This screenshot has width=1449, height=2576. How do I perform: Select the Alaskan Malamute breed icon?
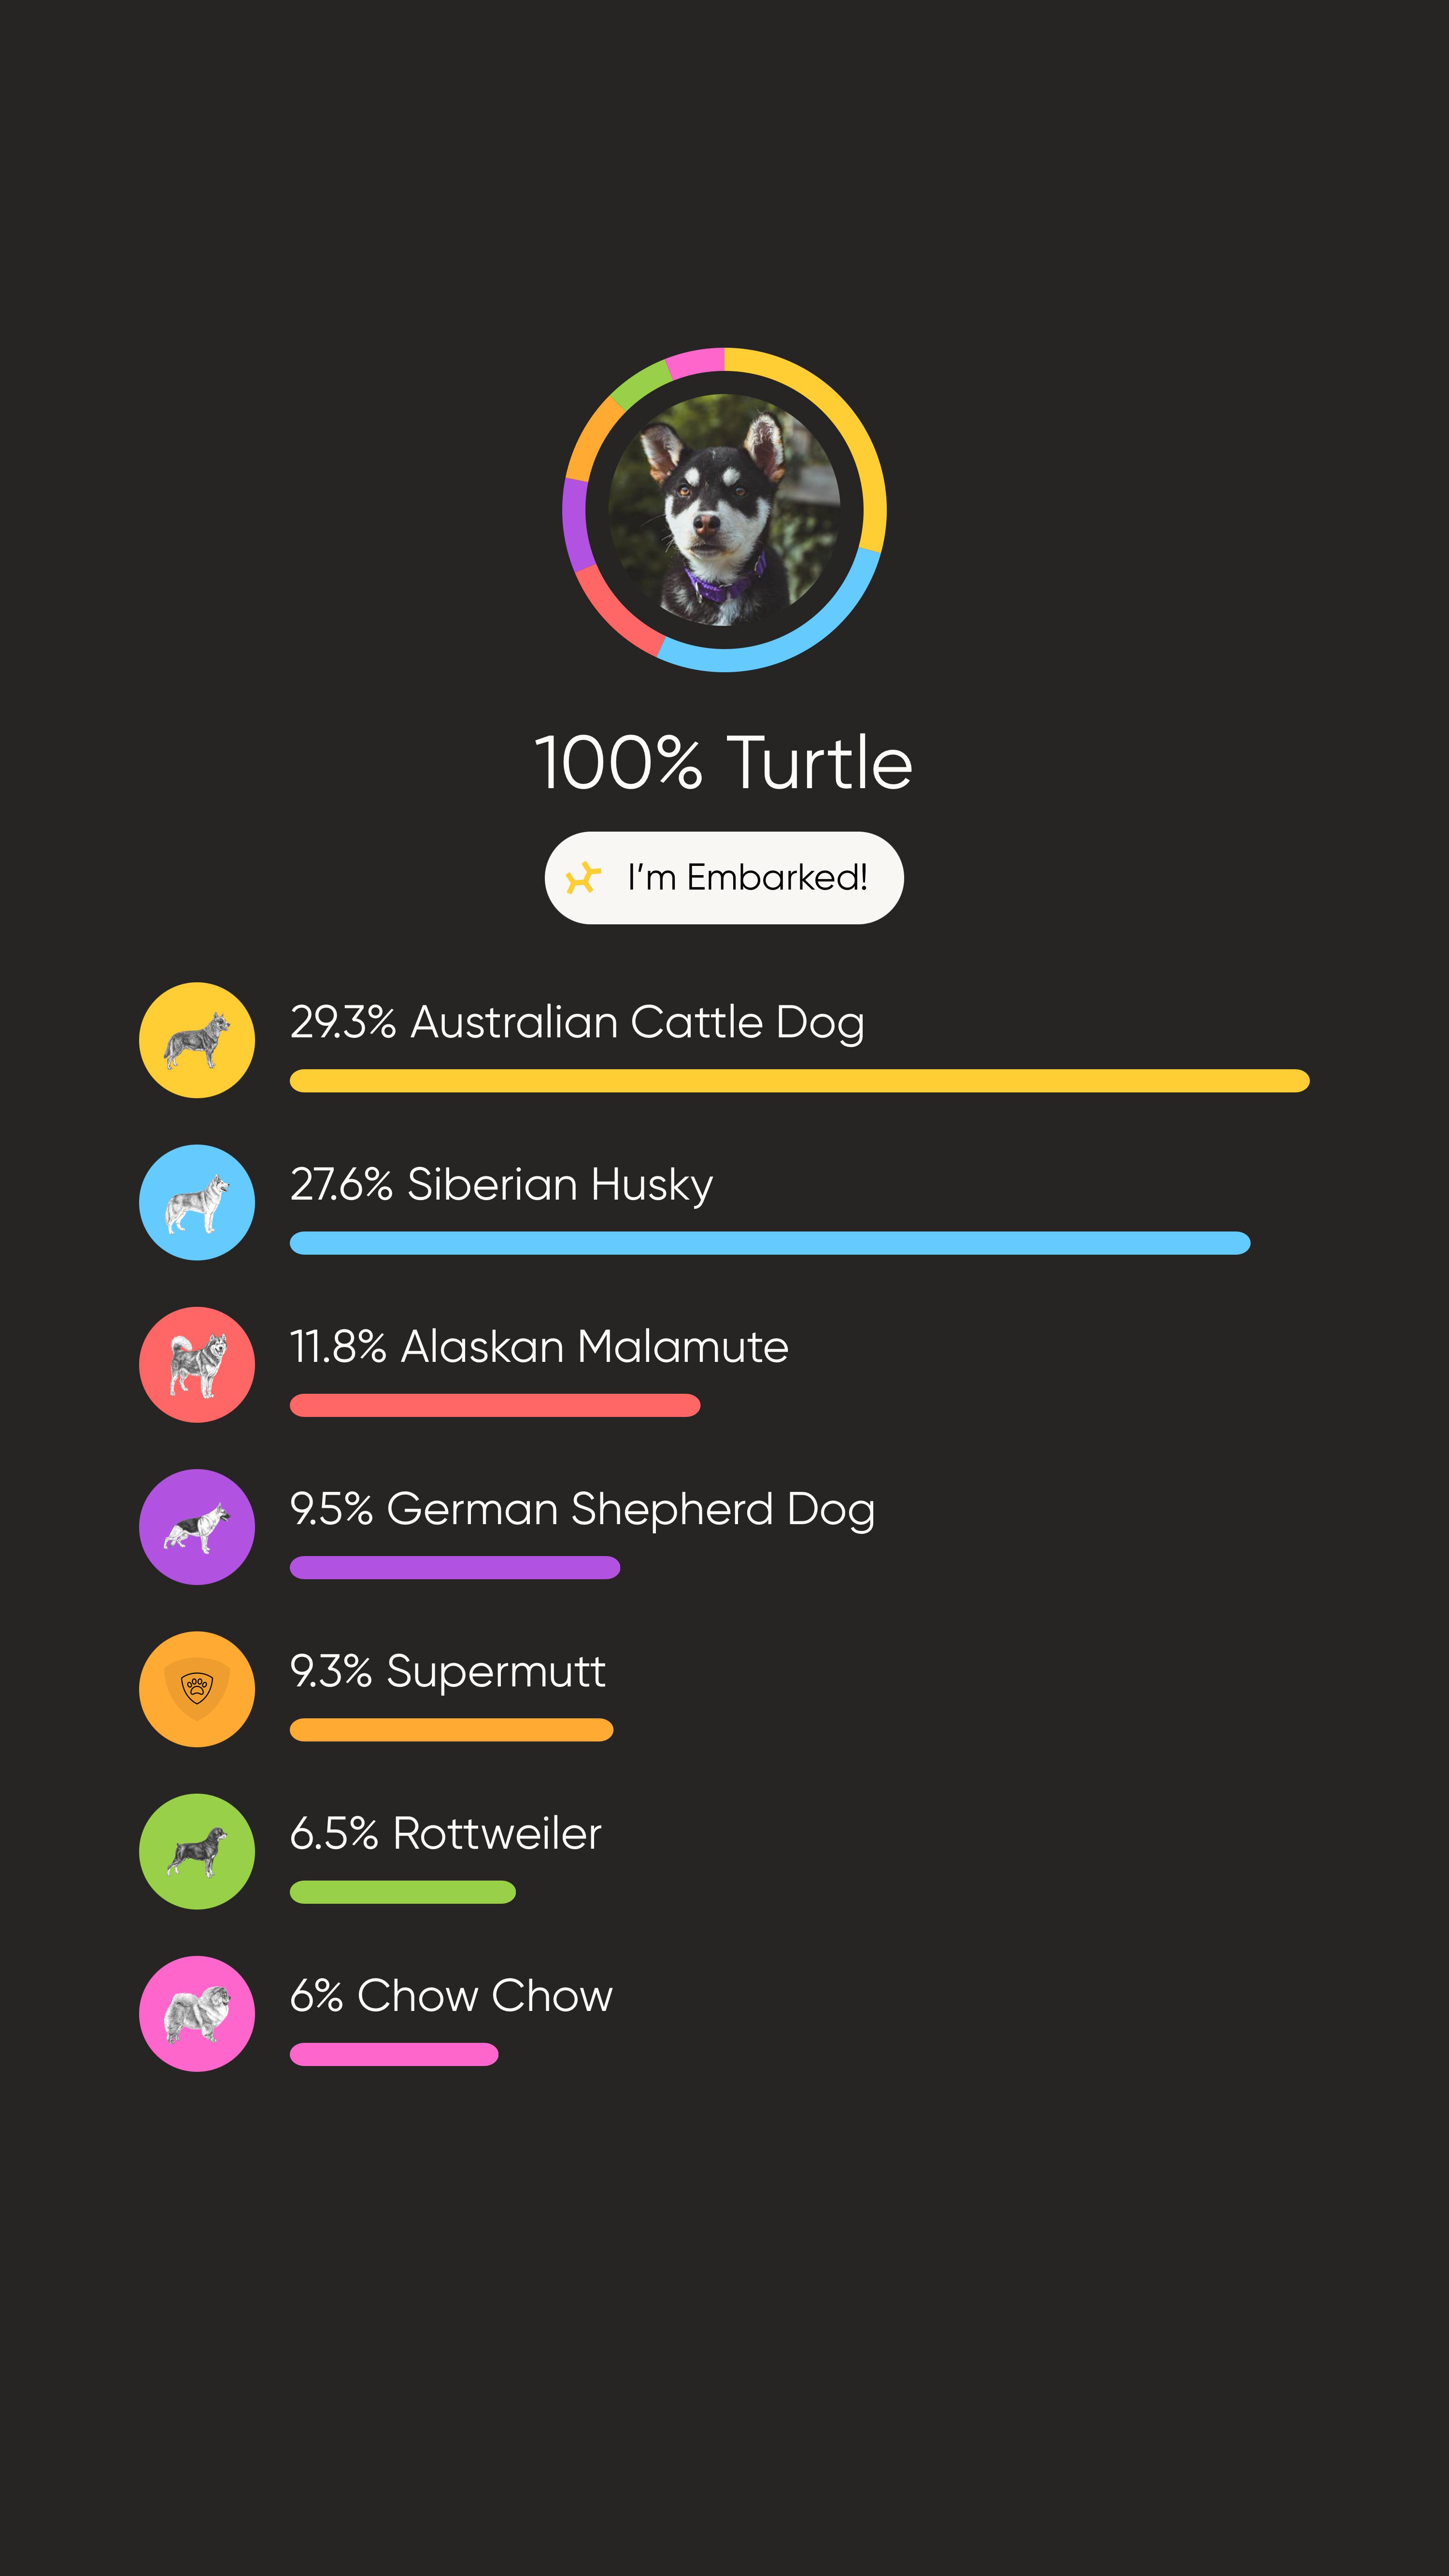click(x=197, y=1365)
